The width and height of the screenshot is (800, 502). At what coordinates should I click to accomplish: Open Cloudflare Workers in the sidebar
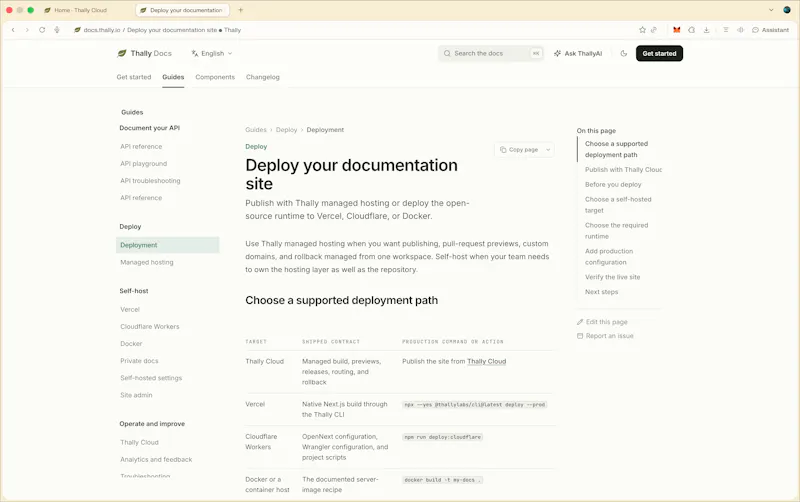coord(149,327)
